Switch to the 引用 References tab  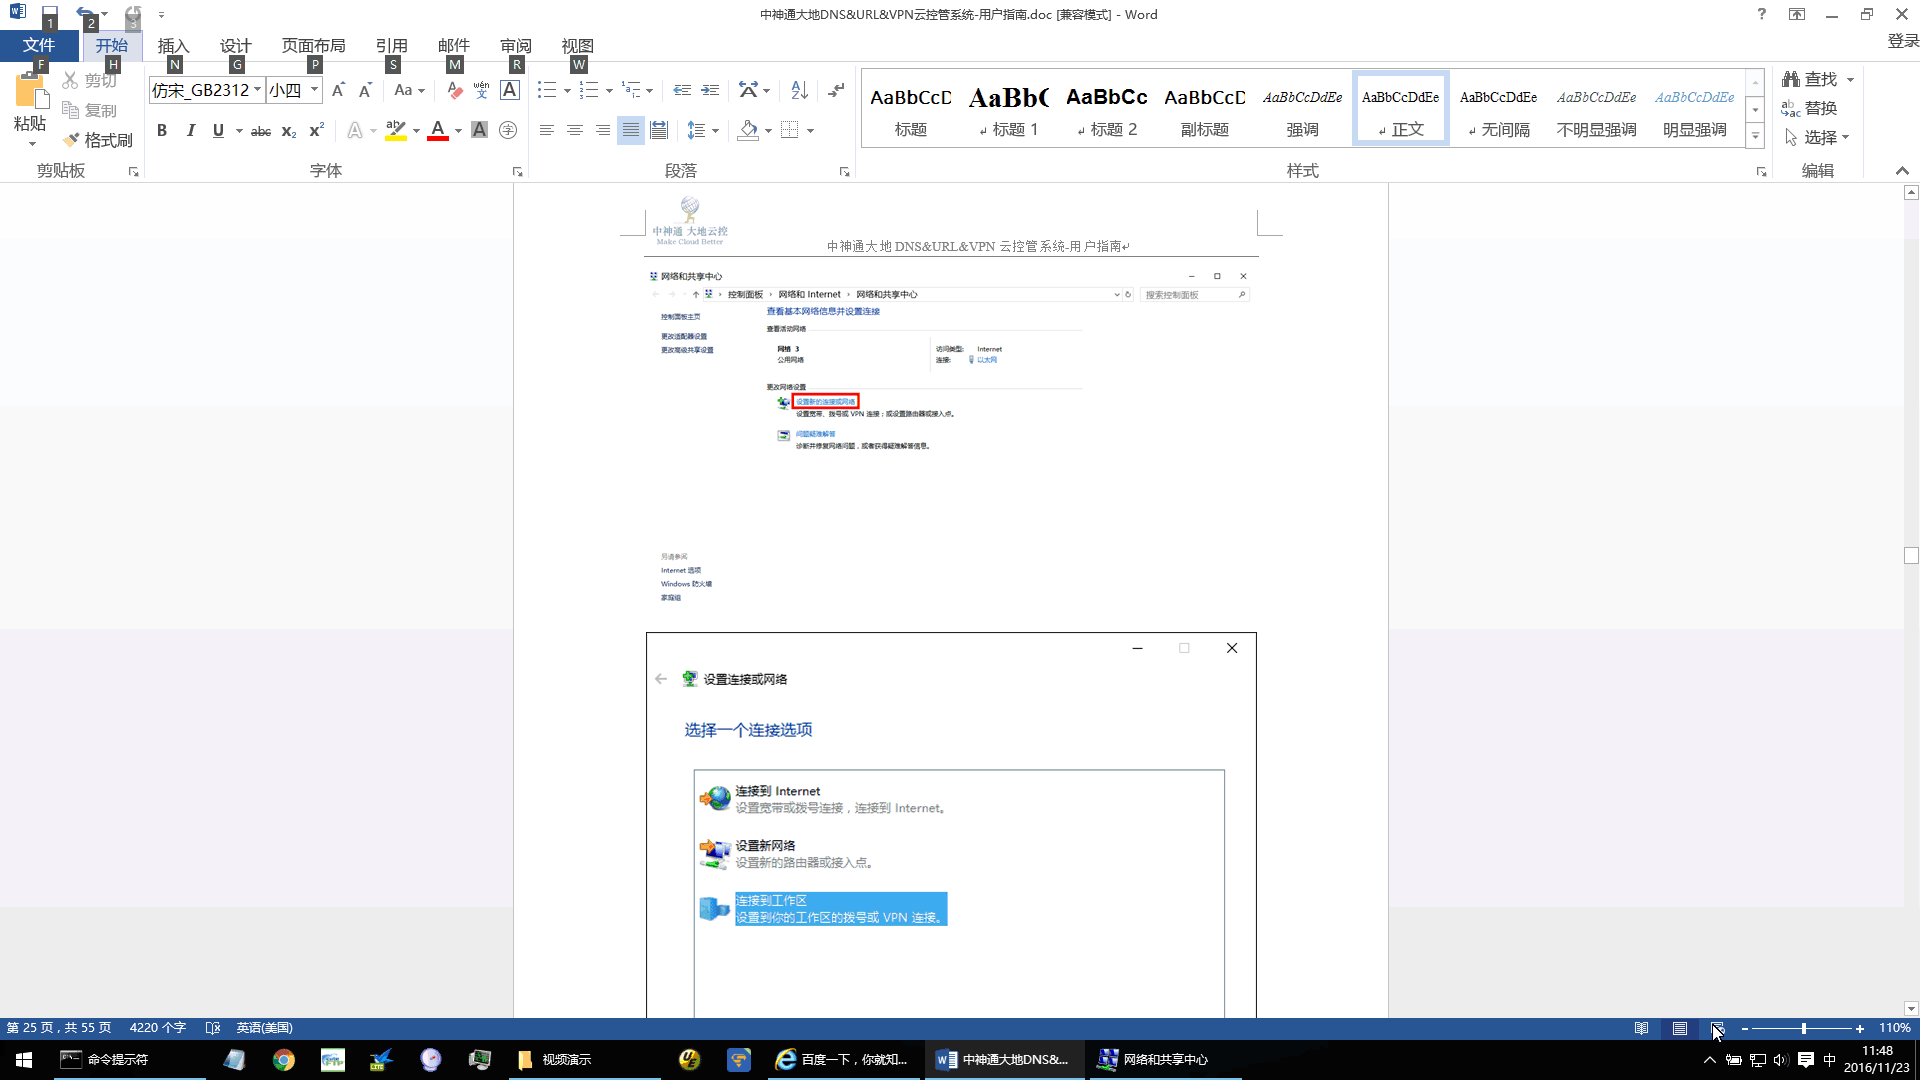[x=391, y=45]
